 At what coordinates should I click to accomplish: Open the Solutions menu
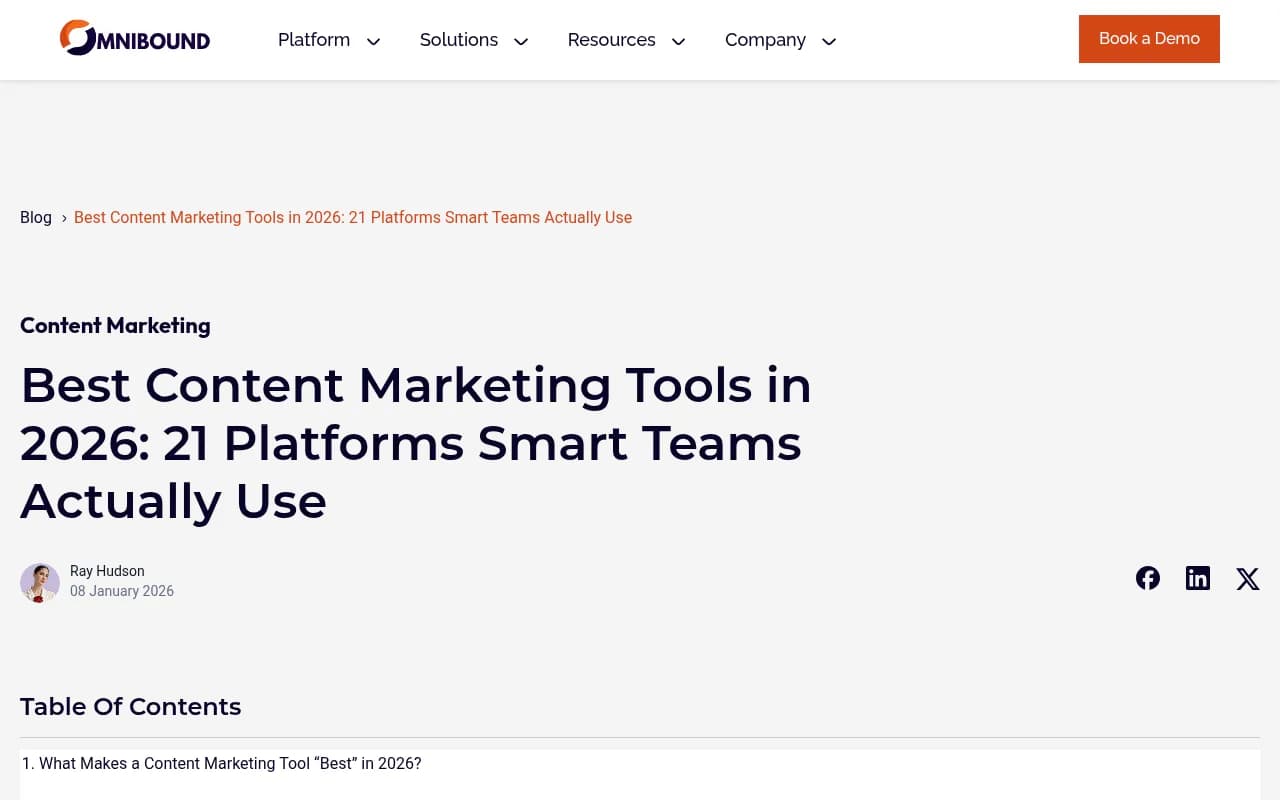pos(459,40)
